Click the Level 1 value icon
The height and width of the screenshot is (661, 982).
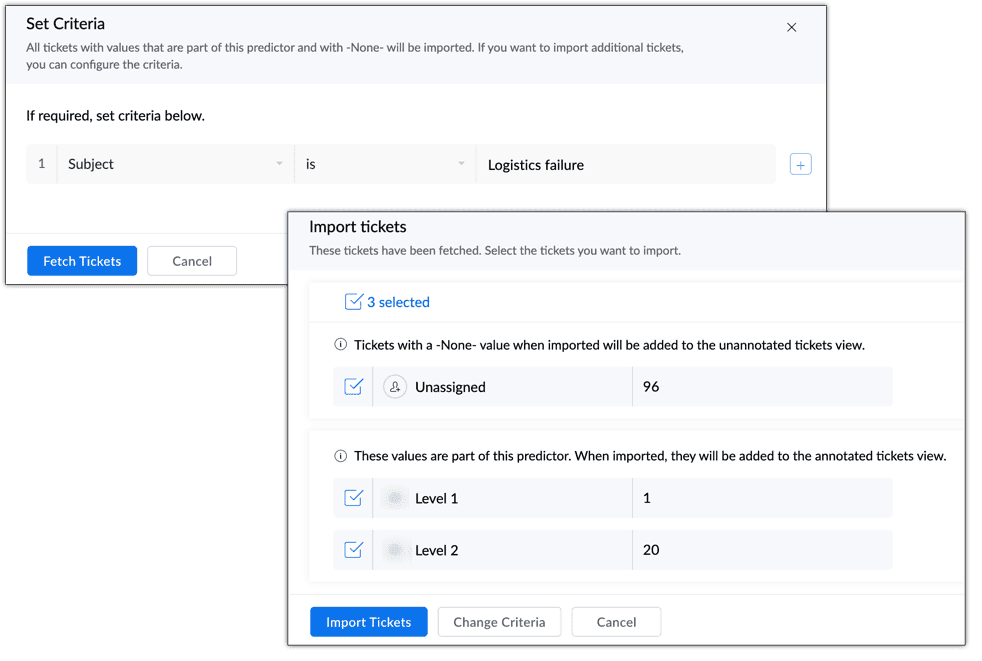coord(395,498)
